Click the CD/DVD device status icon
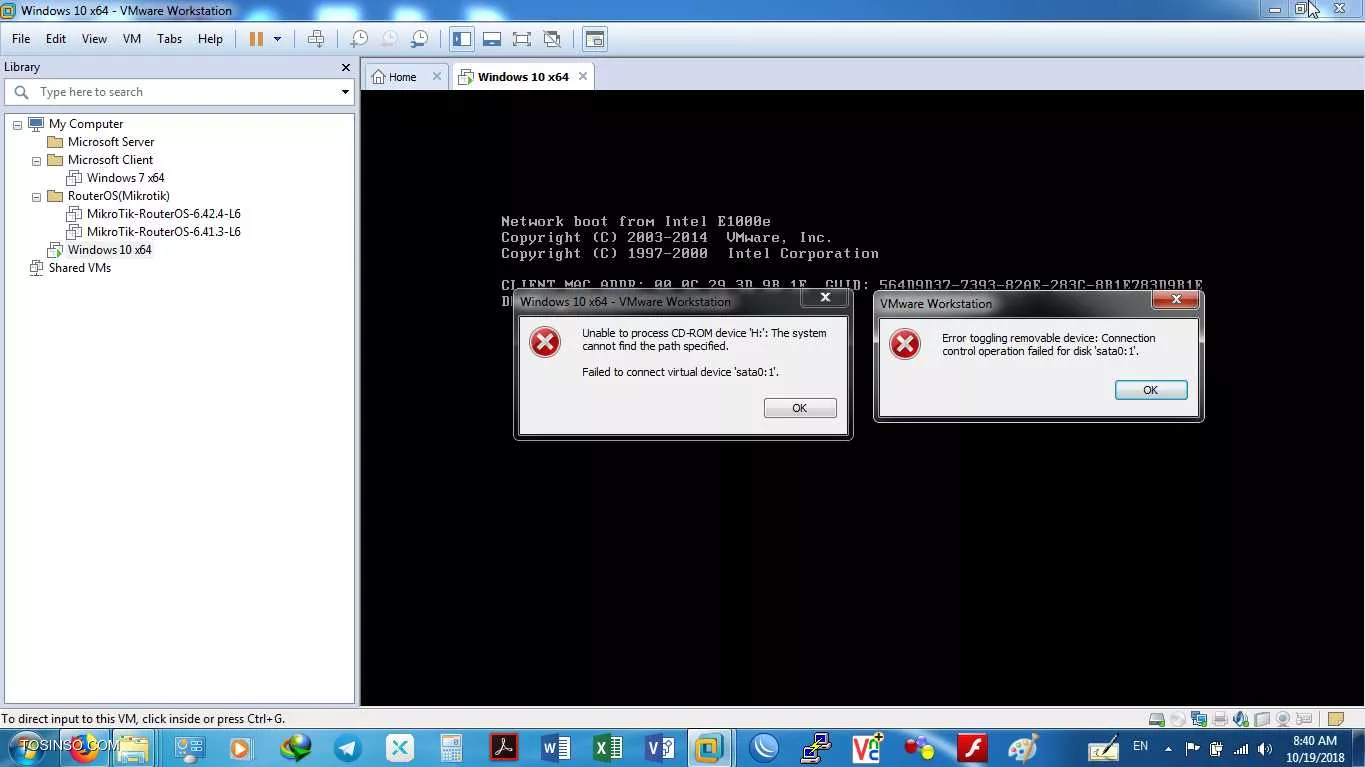 pyautogui.click(x=1178, y=719)
